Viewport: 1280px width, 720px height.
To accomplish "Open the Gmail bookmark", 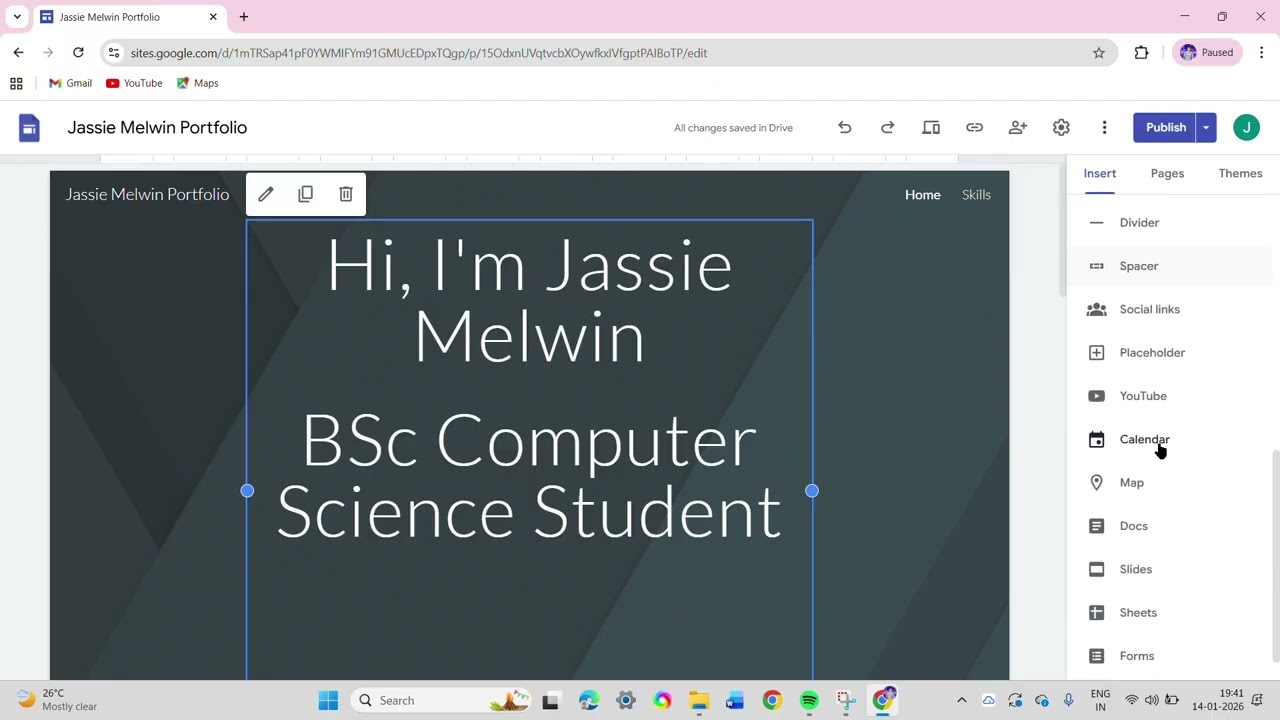I will pos(70,83).
